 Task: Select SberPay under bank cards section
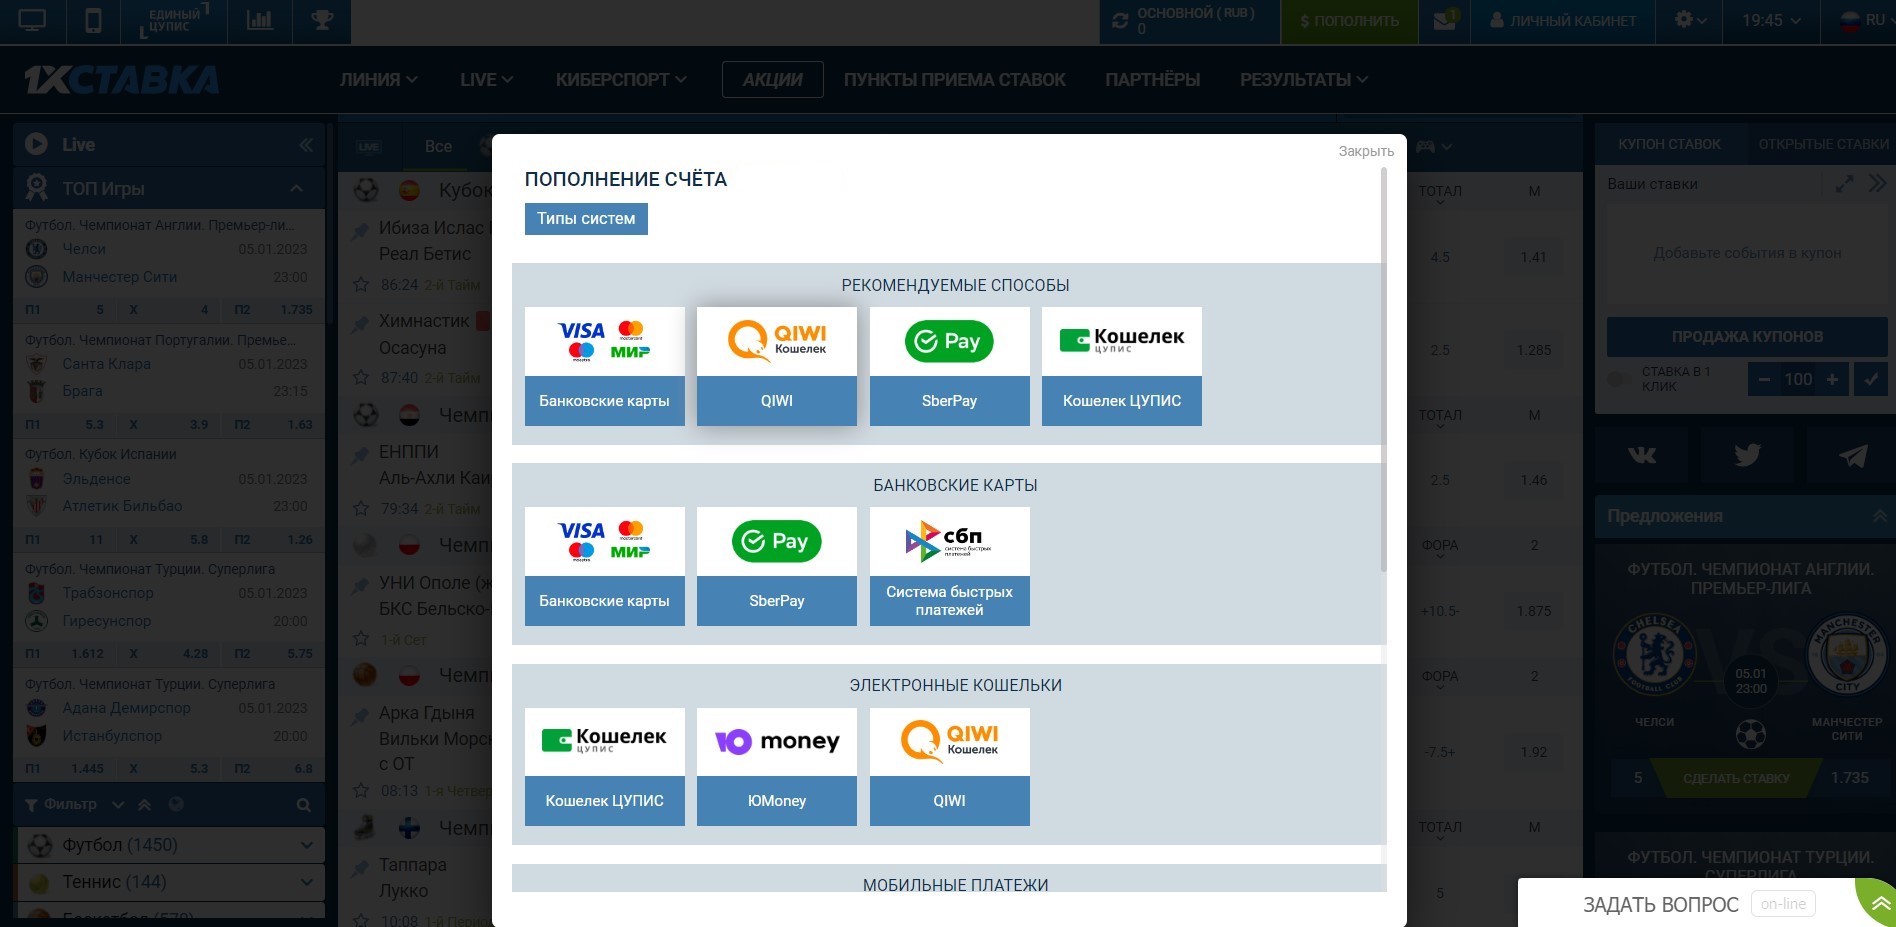coord(776,566)
